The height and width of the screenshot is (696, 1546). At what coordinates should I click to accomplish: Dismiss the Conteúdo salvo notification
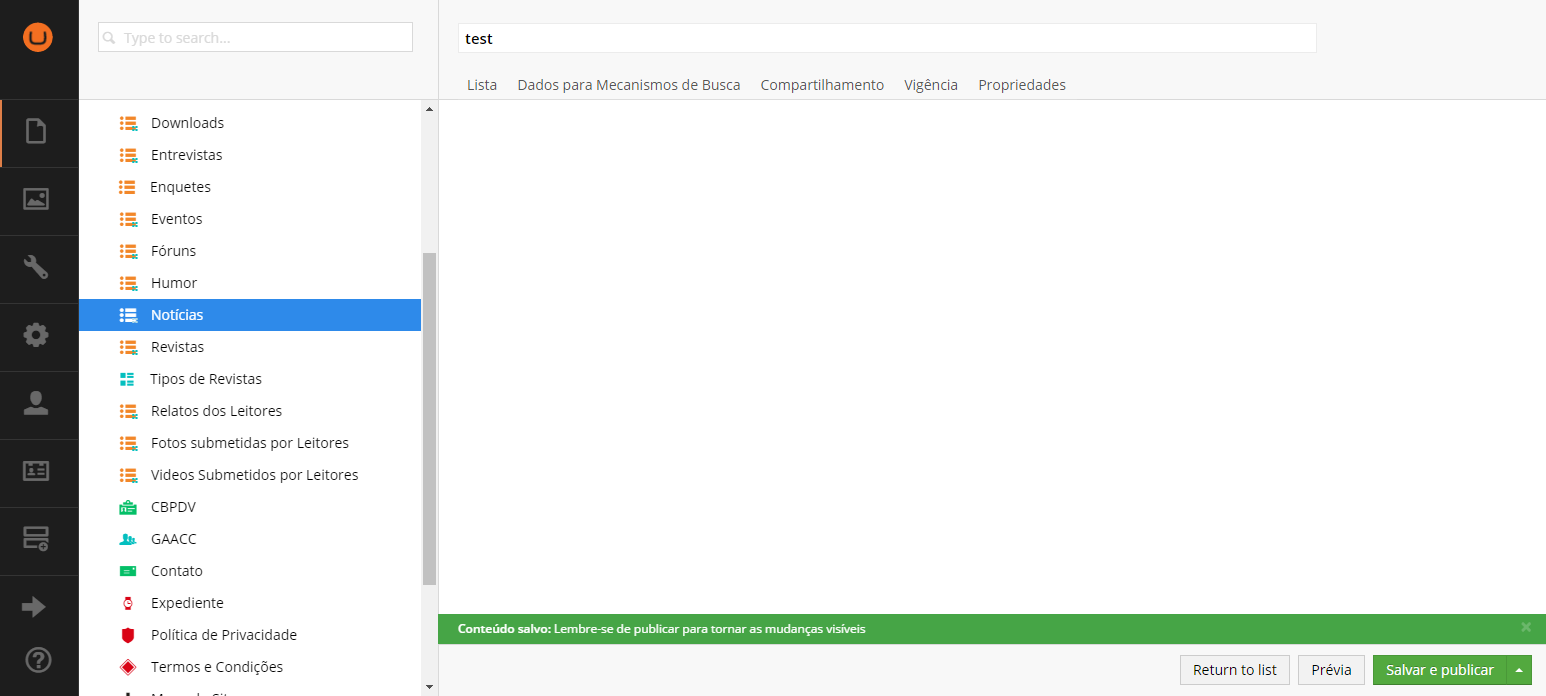point(1526,627)
